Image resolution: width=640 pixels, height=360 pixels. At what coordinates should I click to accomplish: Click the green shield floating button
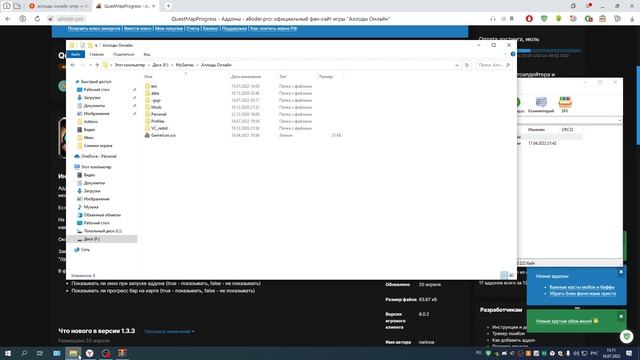[x=627, y=336]
